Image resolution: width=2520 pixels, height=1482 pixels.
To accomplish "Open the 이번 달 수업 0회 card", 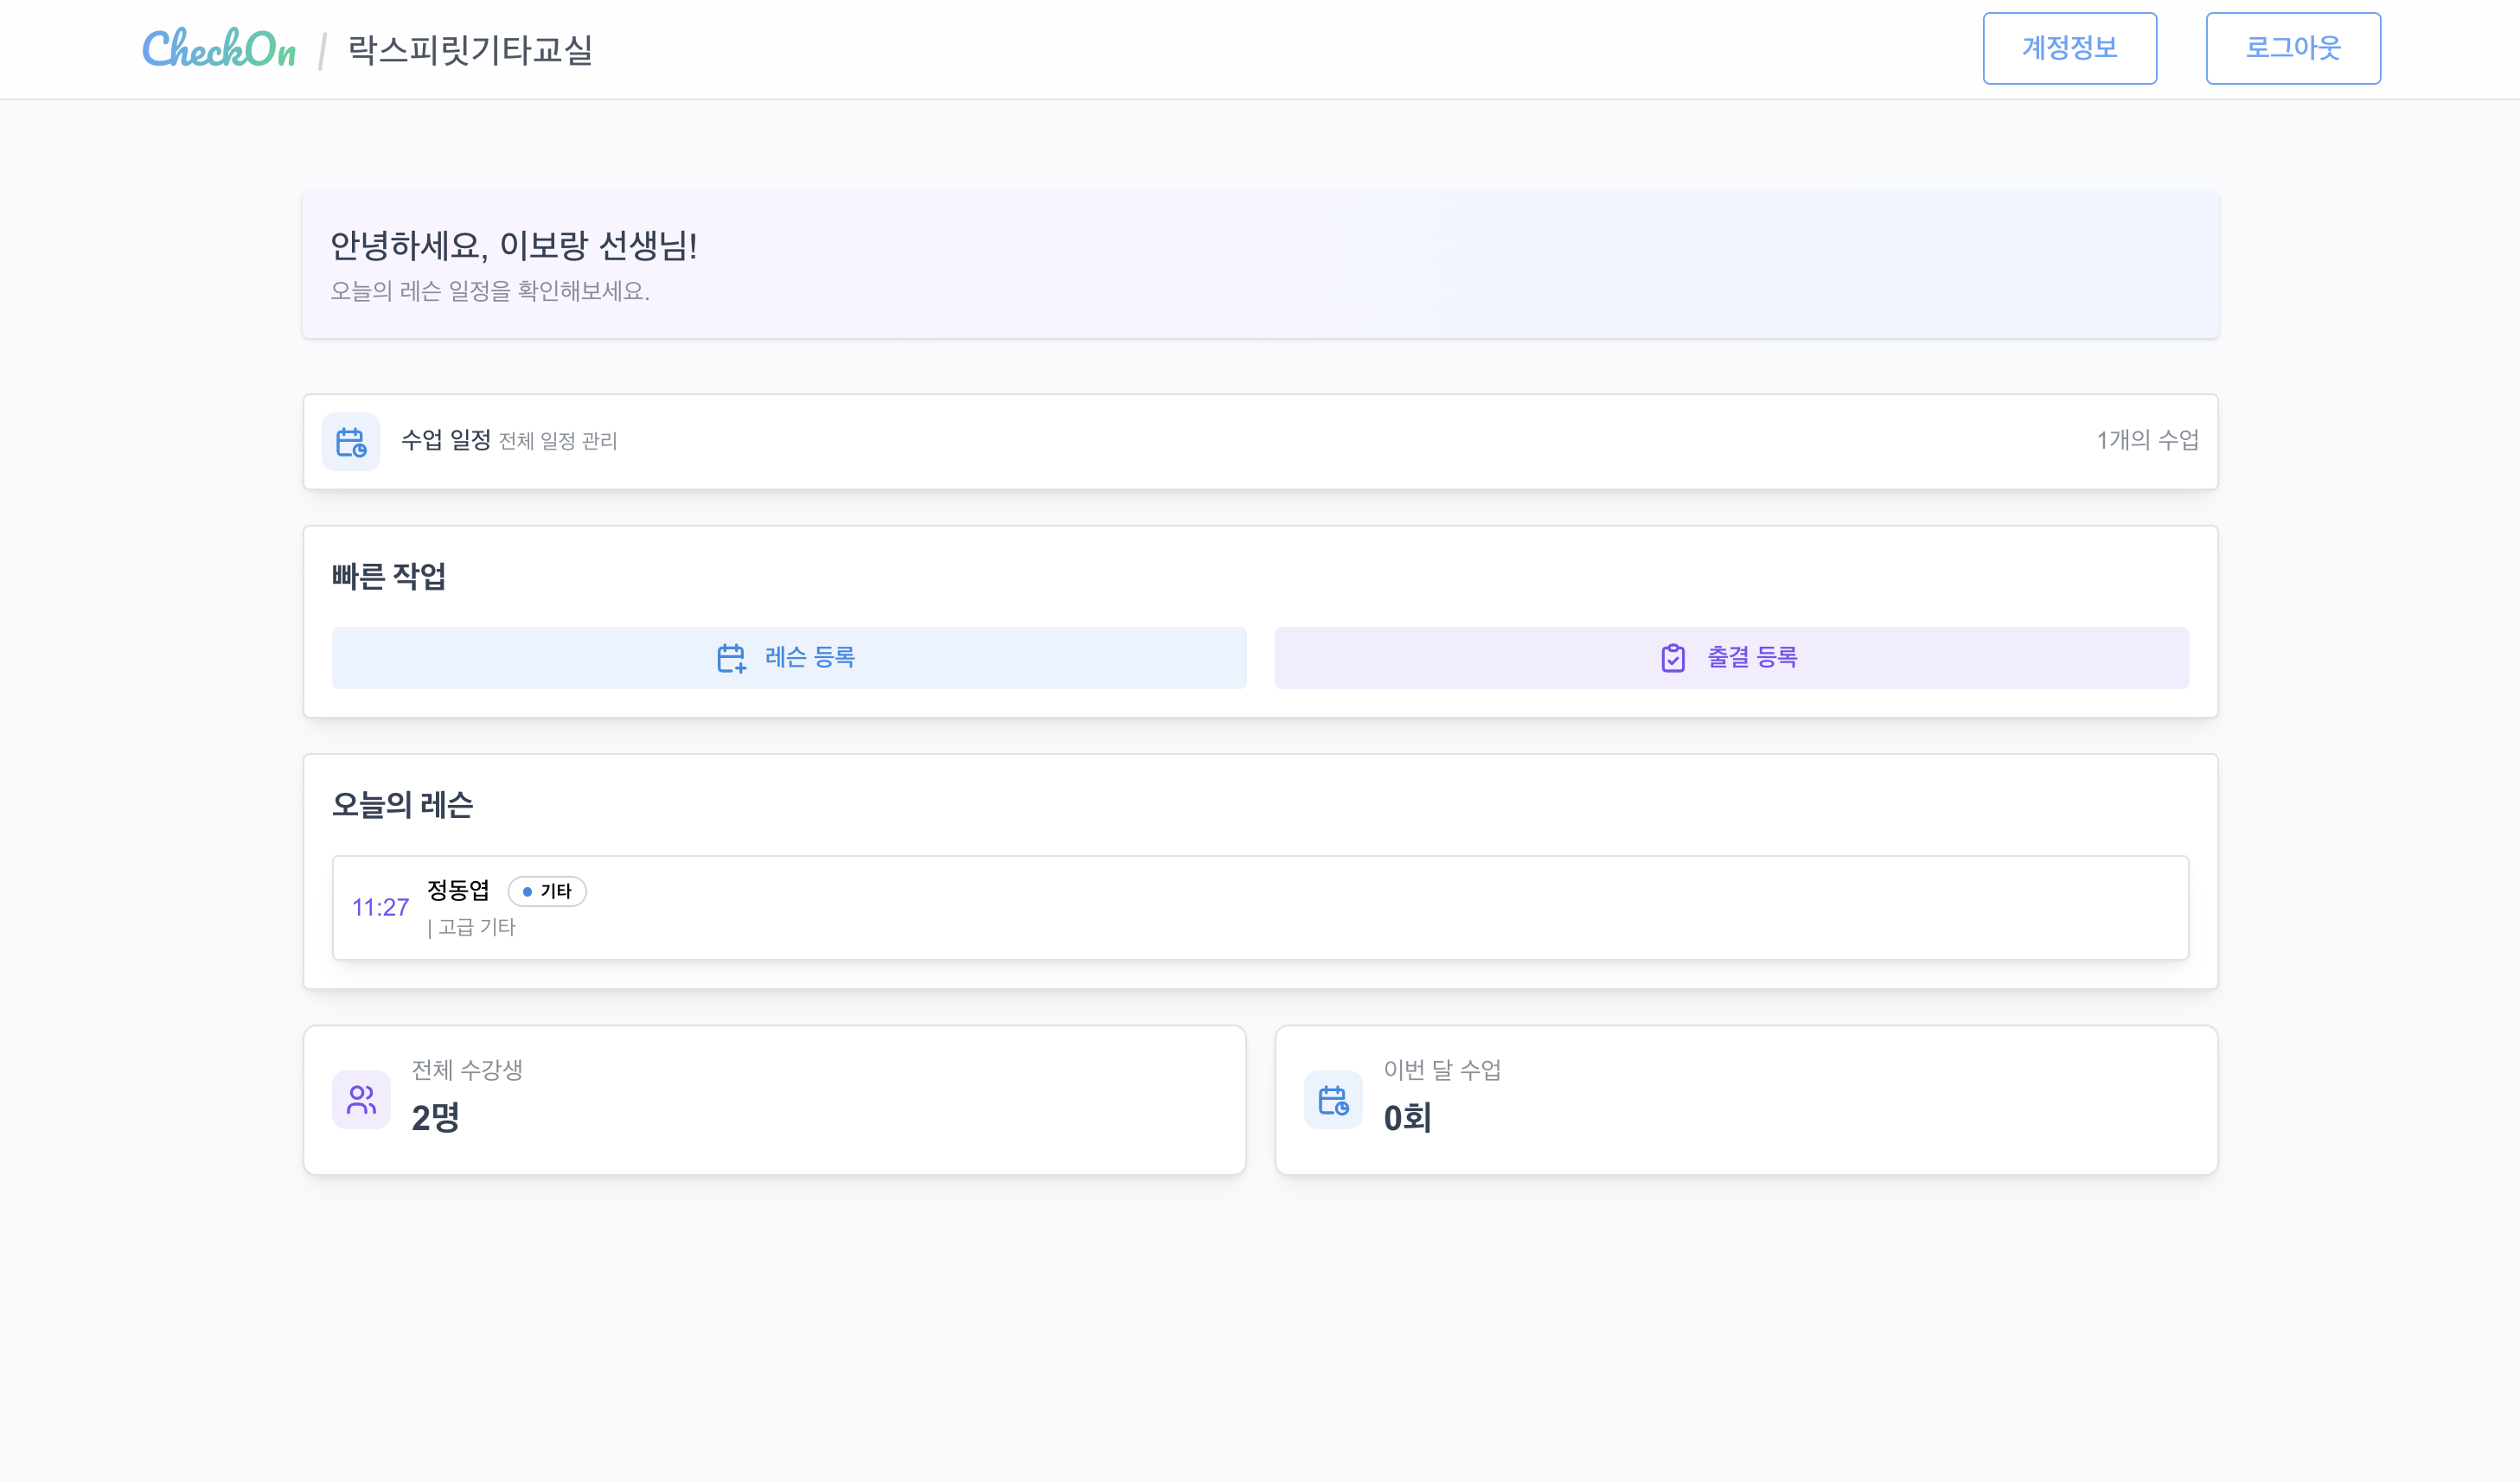I will tap(1746, 1100).
